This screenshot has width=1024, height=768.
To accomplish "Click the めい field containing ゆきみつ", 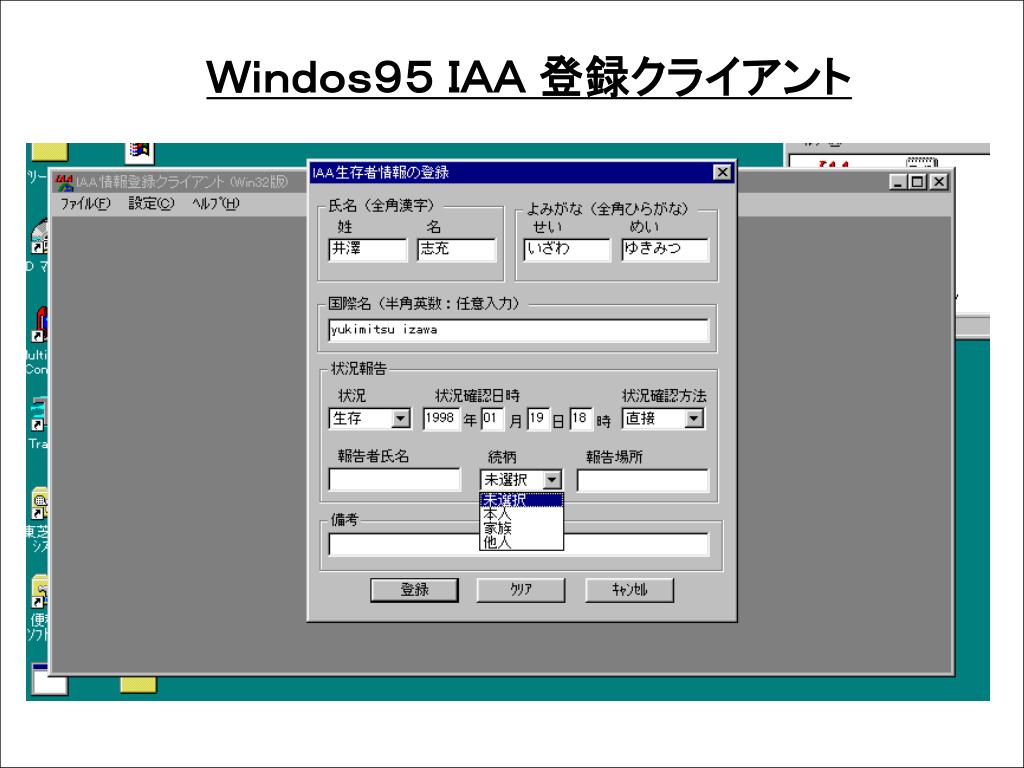I will (665, 249).
